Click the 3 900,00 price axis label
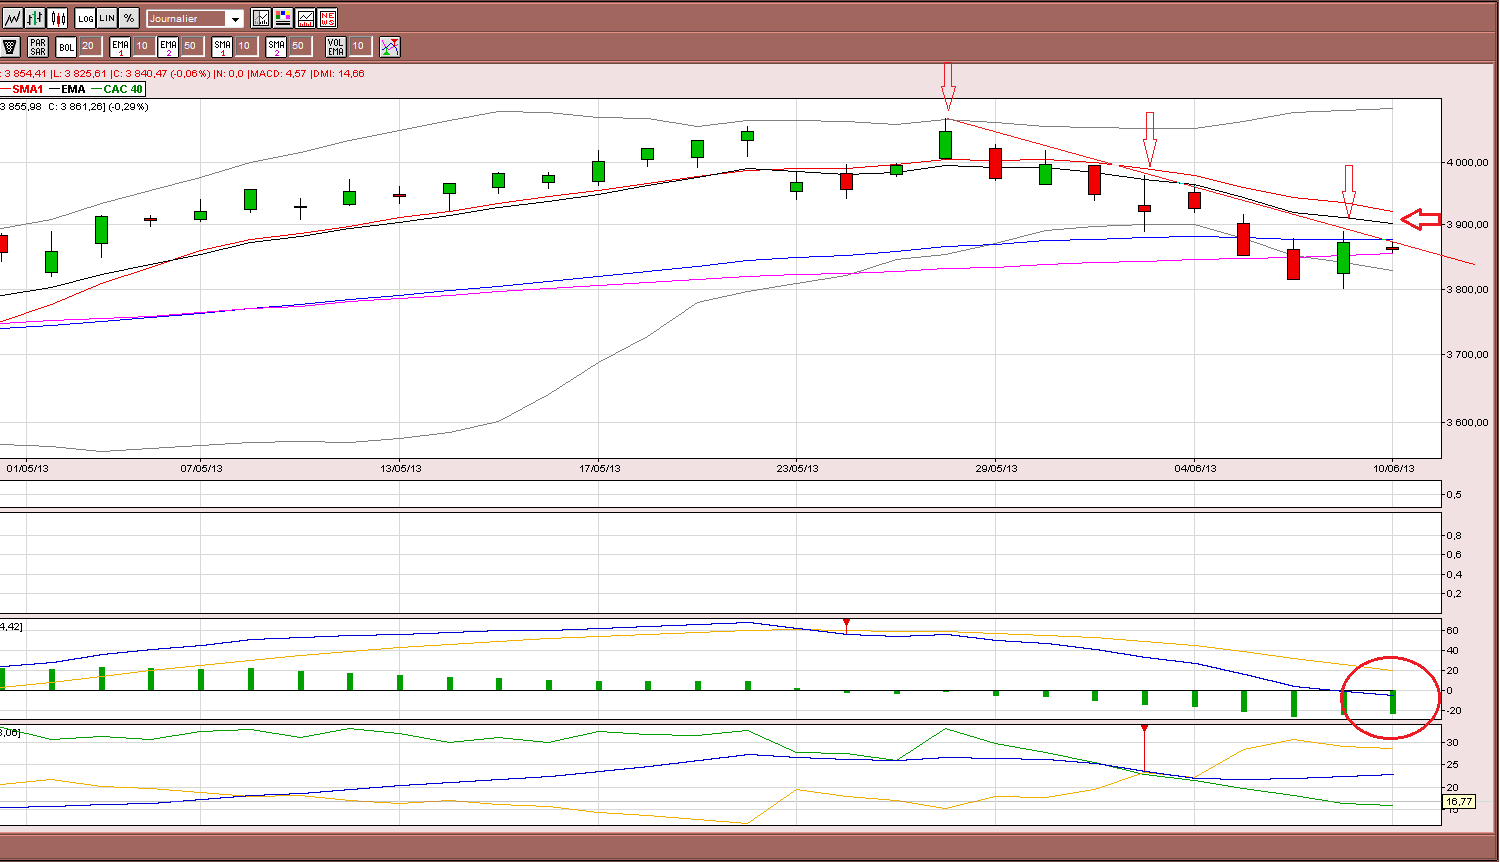 1467,225
